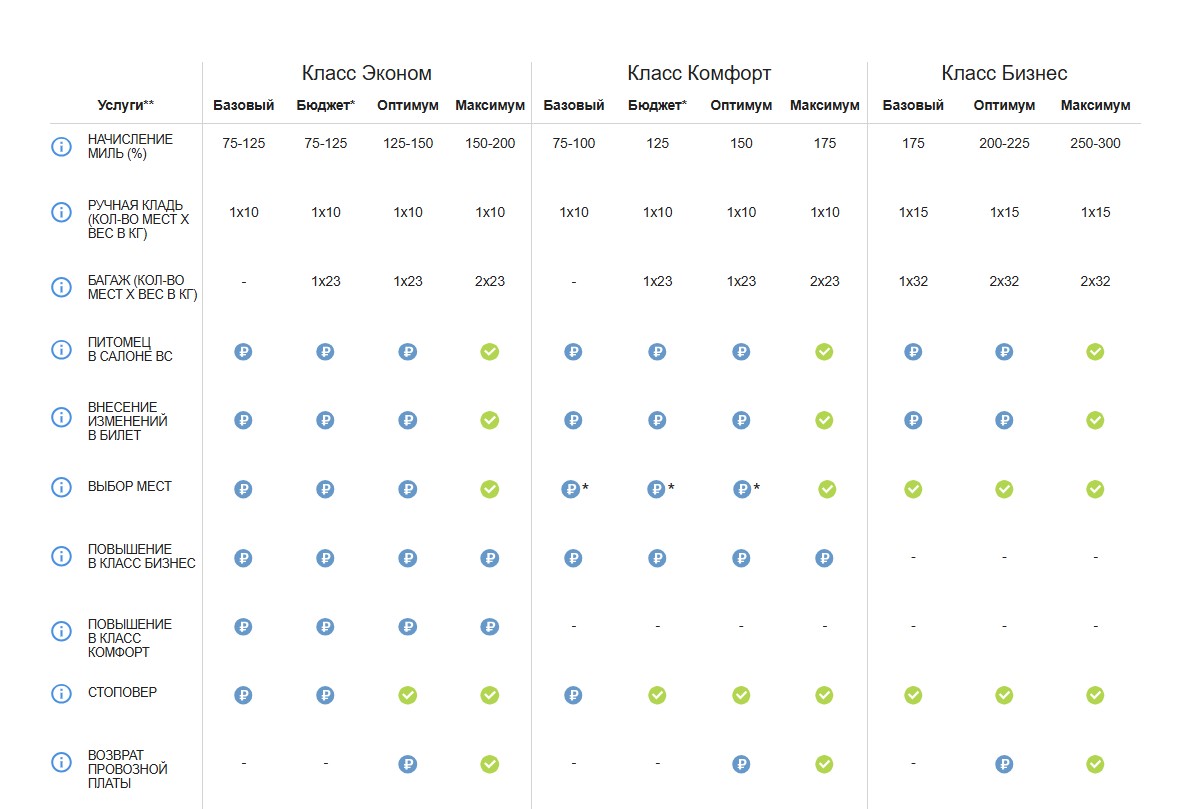Select the Класс Эконом header
Image resolution: width=1189 pixels, height=809 pixels.
click(367, 74)
